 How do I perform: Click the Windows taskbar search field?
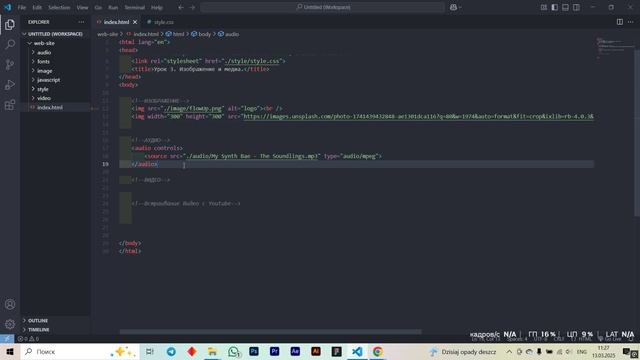80,351
